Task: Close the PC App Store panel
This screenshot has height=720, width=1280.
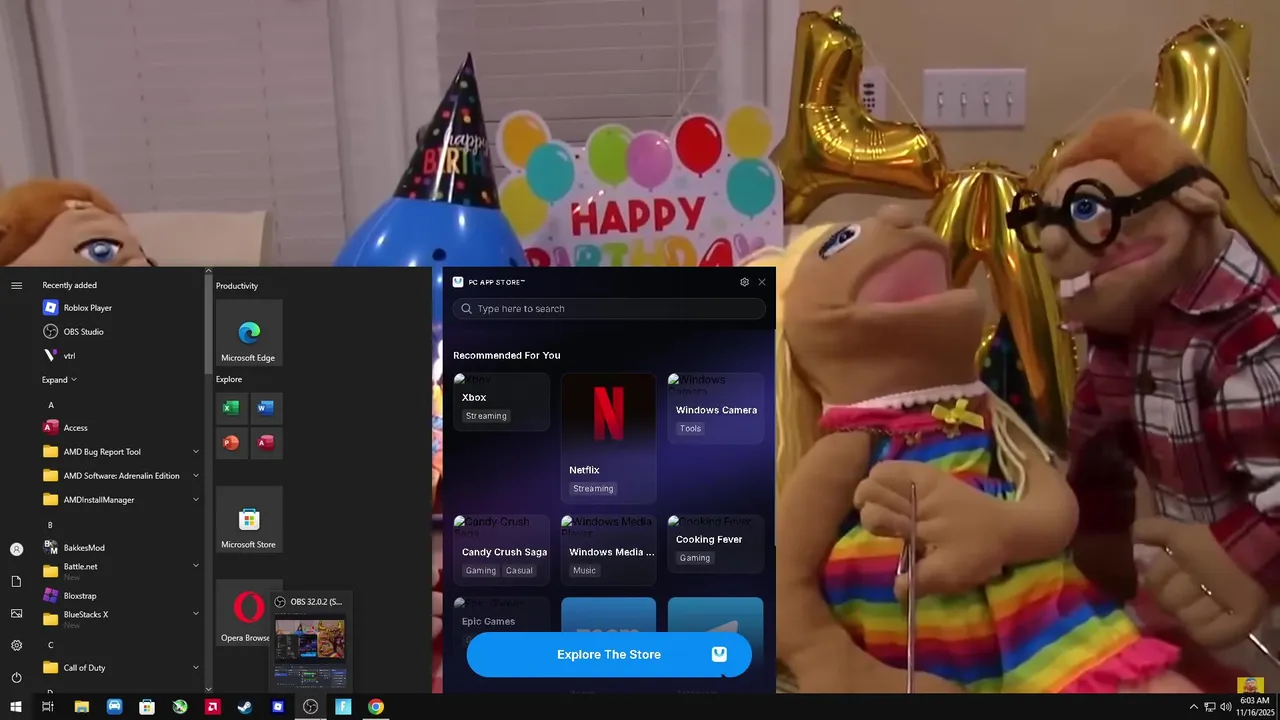Action: (x=762, y=282)
